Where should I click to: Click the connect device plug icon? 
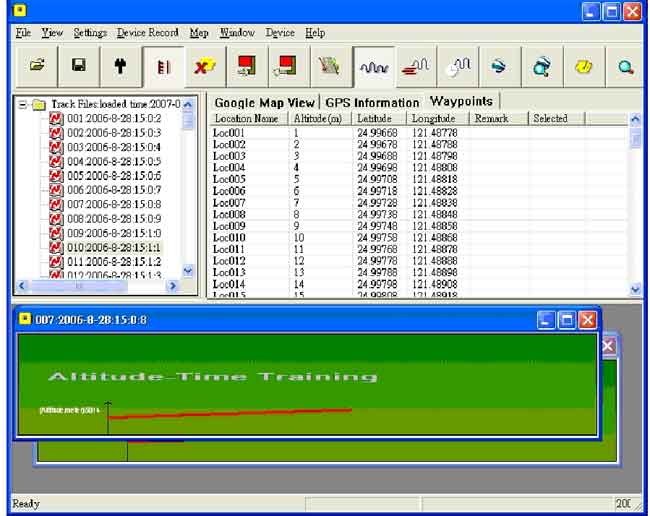(121, 66)
